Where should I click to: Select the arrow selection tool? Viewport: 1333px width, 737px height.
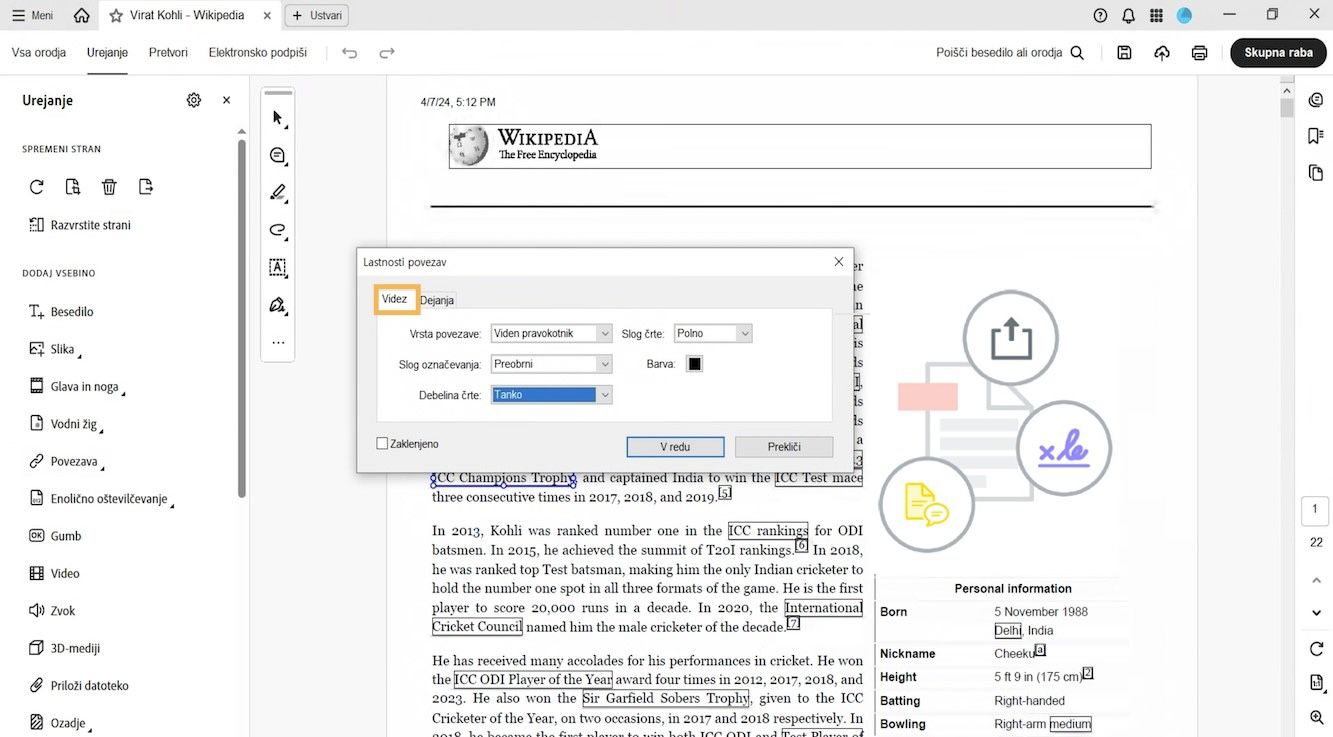click(278, 118)
